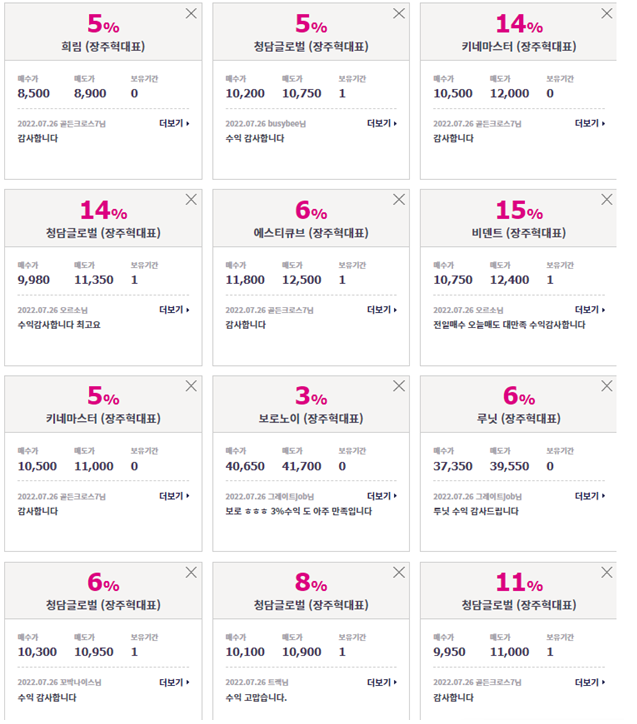The height and width of the screenshot is (724, 637).
Task: Dismiss the 루닛 6% card
Action: pyautogui.click(x=607, y=386)
